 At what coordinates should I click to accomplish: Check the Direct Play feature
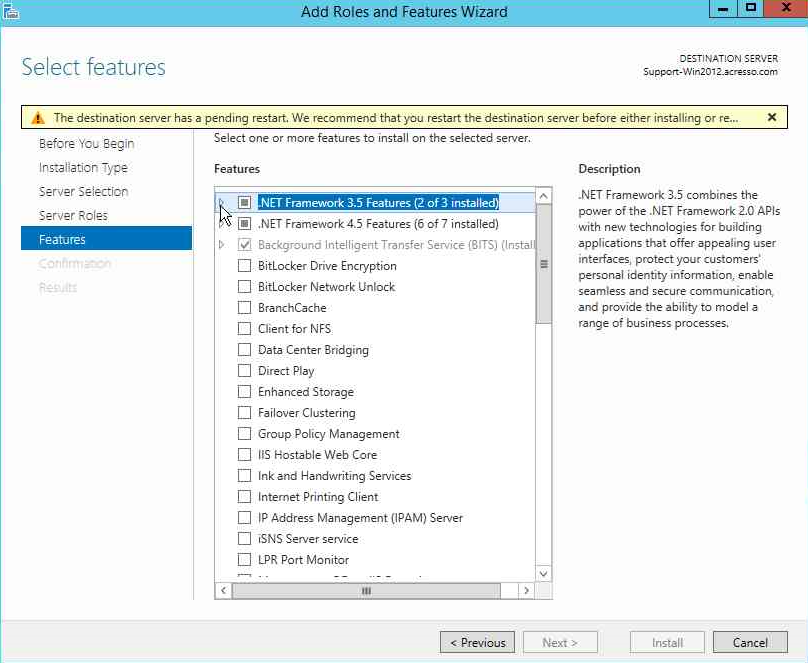[242, 370]
